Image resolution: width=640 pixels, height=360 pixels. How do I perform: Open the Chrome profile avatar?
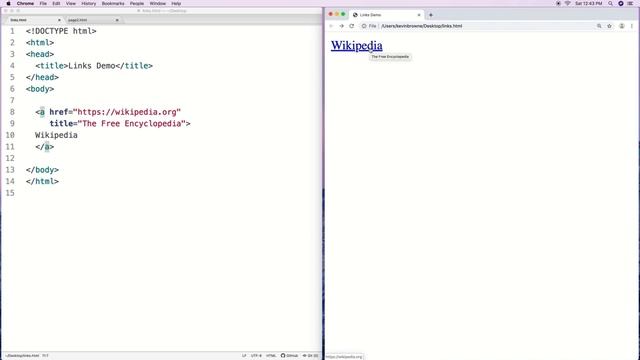[622, 26]
